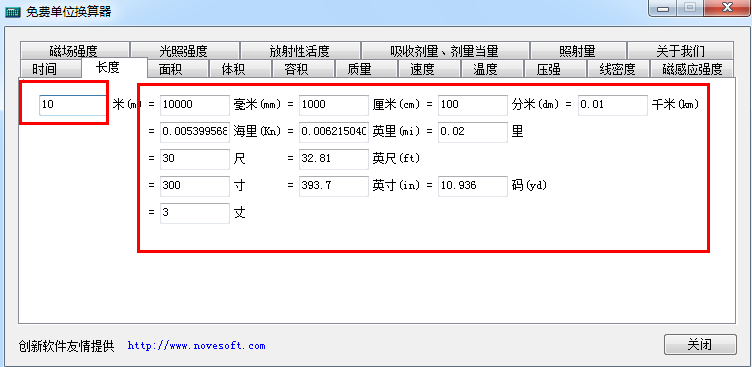This screenshot has width=752, height=367.
Task: Click the feet field showing 32.81
Action: pos(334,159)
